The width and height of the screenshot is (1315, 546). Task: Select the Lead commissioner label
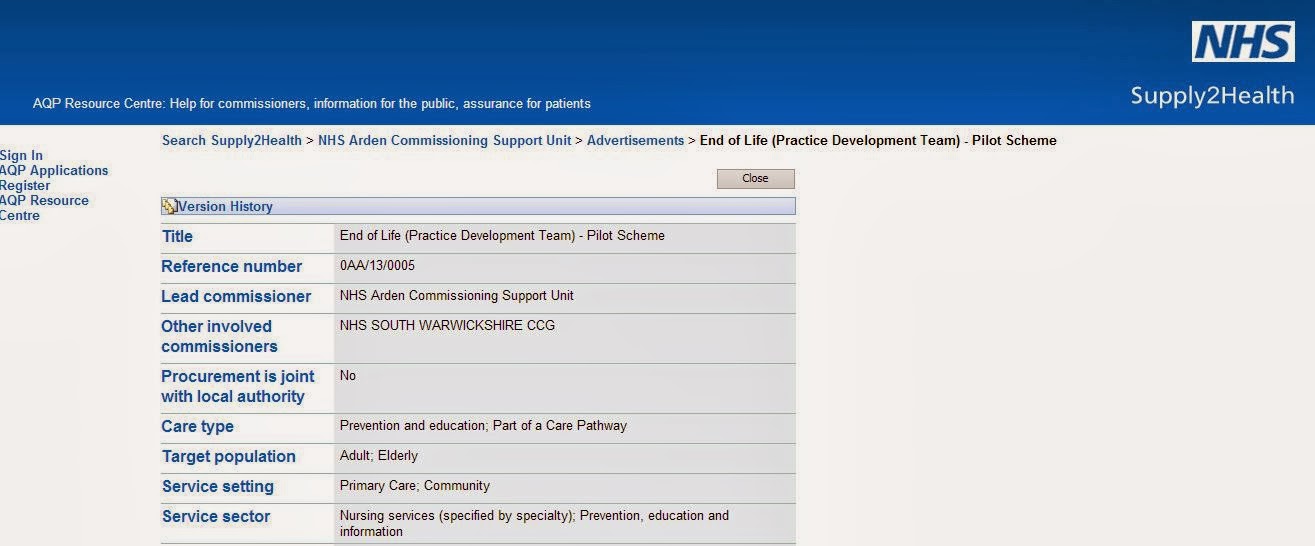pos(236,297)
